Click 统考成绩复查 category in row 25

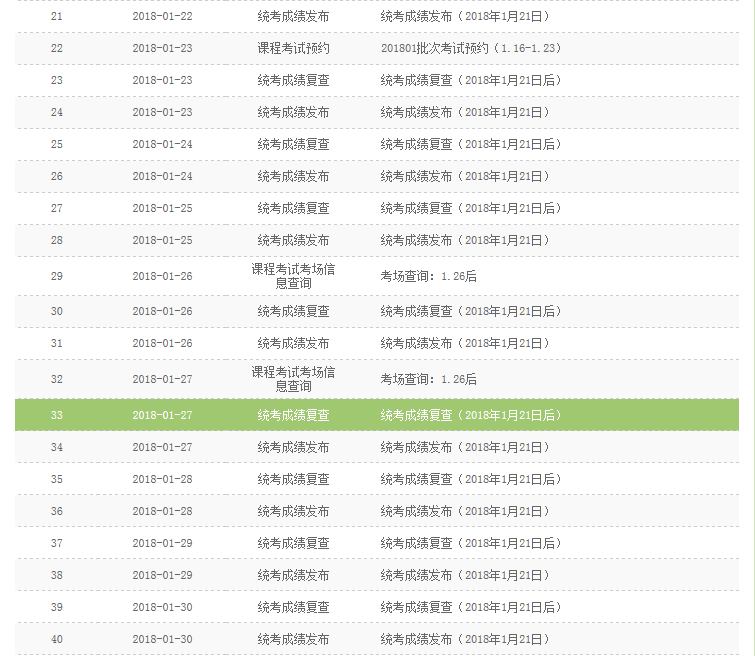tap(293, 144)
